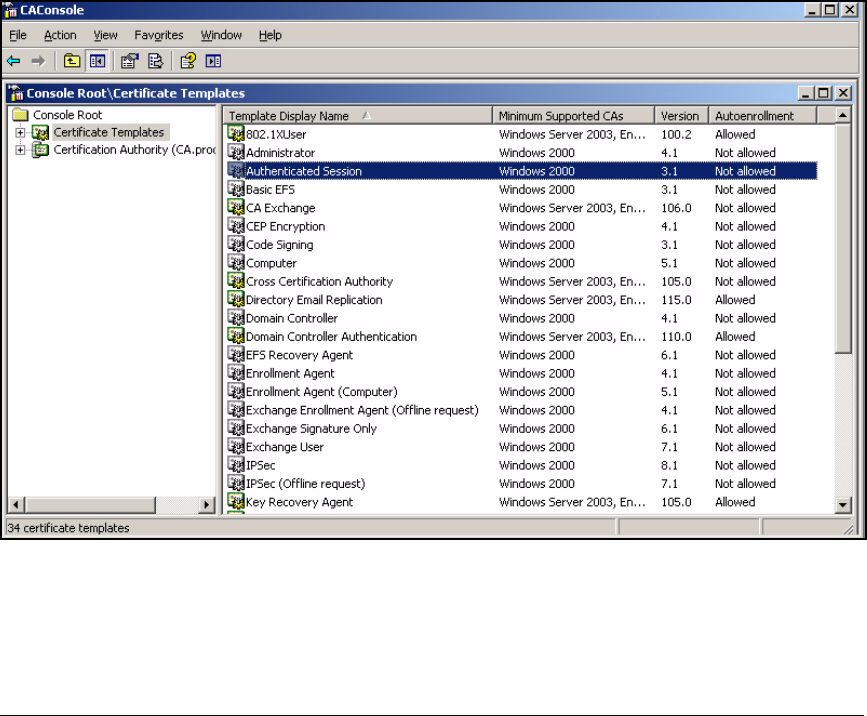Open the Help menu
867x716 pixels.
[x=270, y=35]
